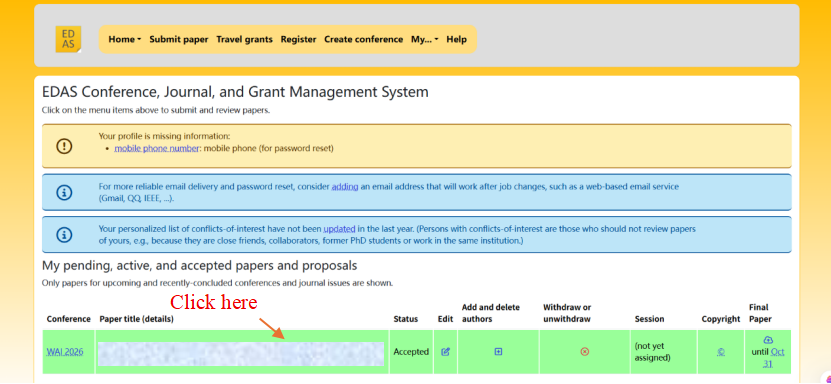Click the info icon beside email notice
Screen dimensions: 831x384
coord(64,192)
